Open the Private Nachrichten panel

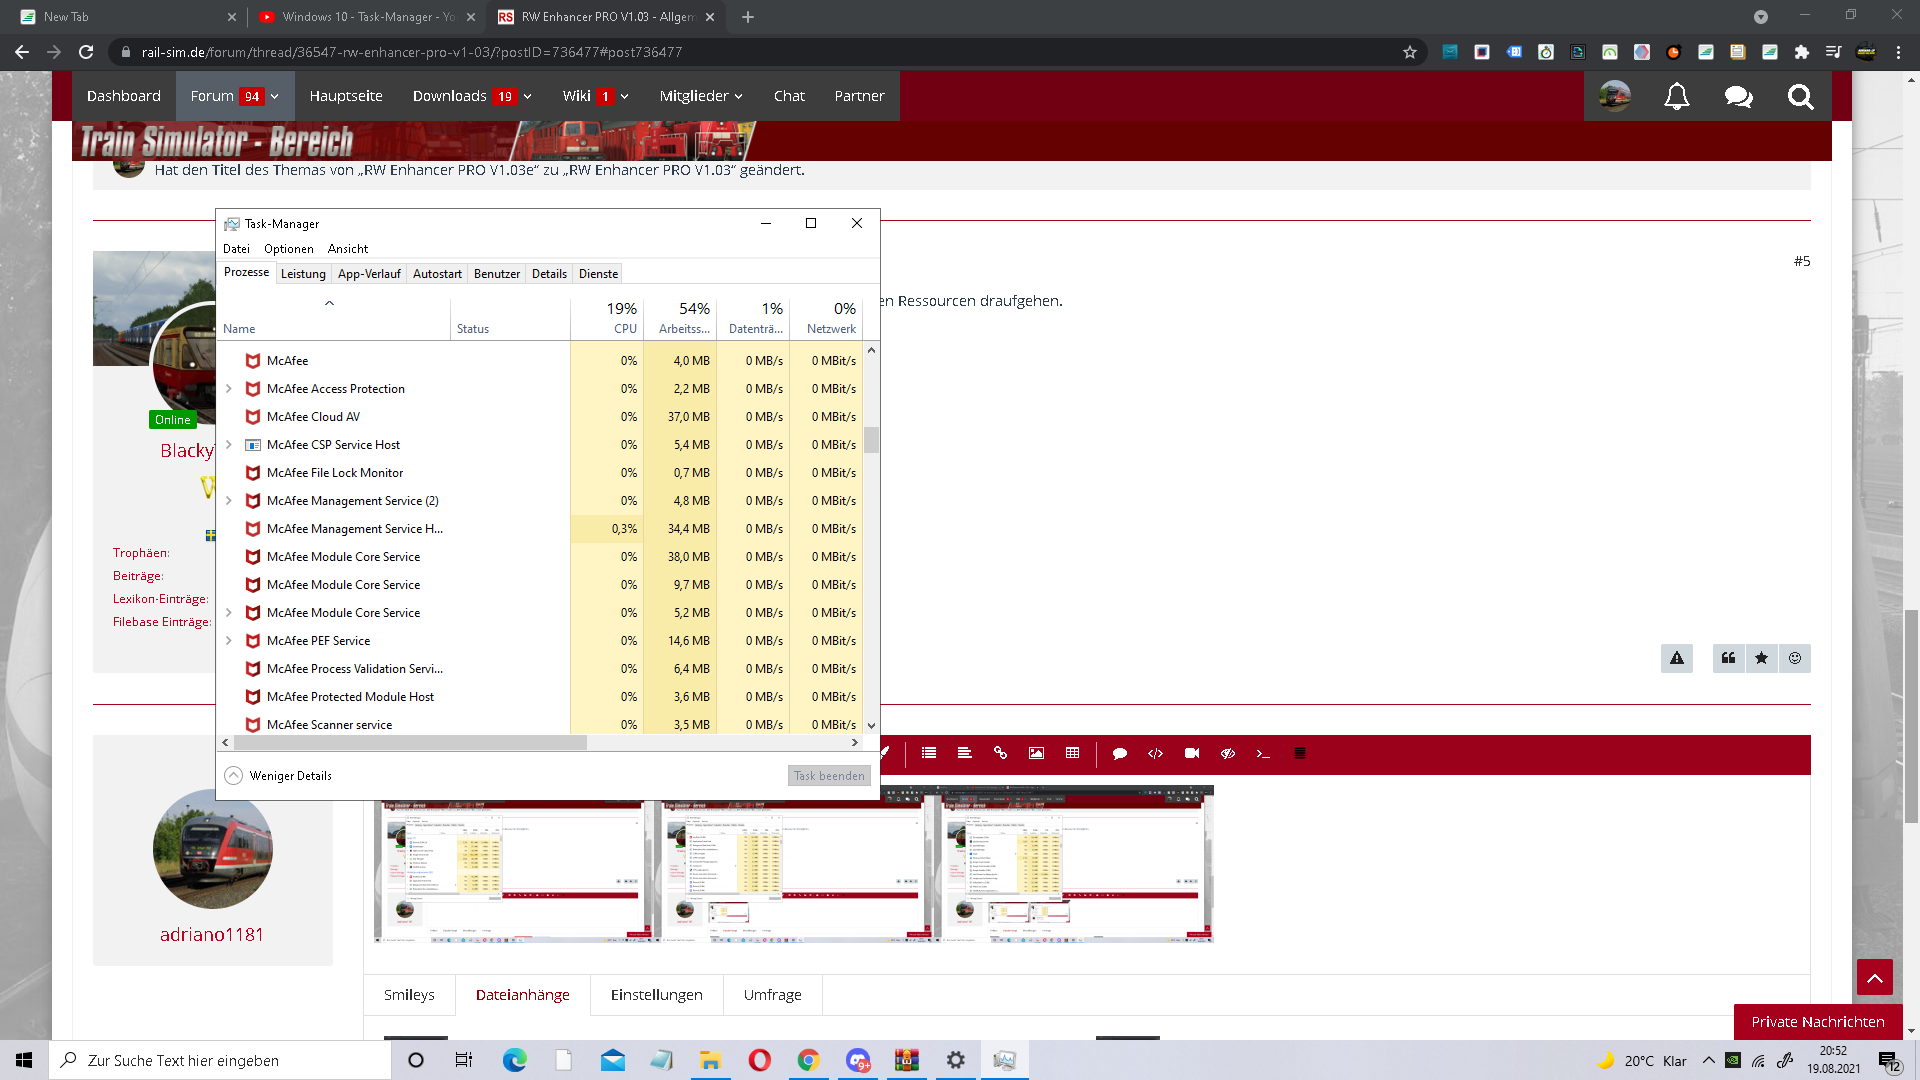(x=1817, y=1022)
